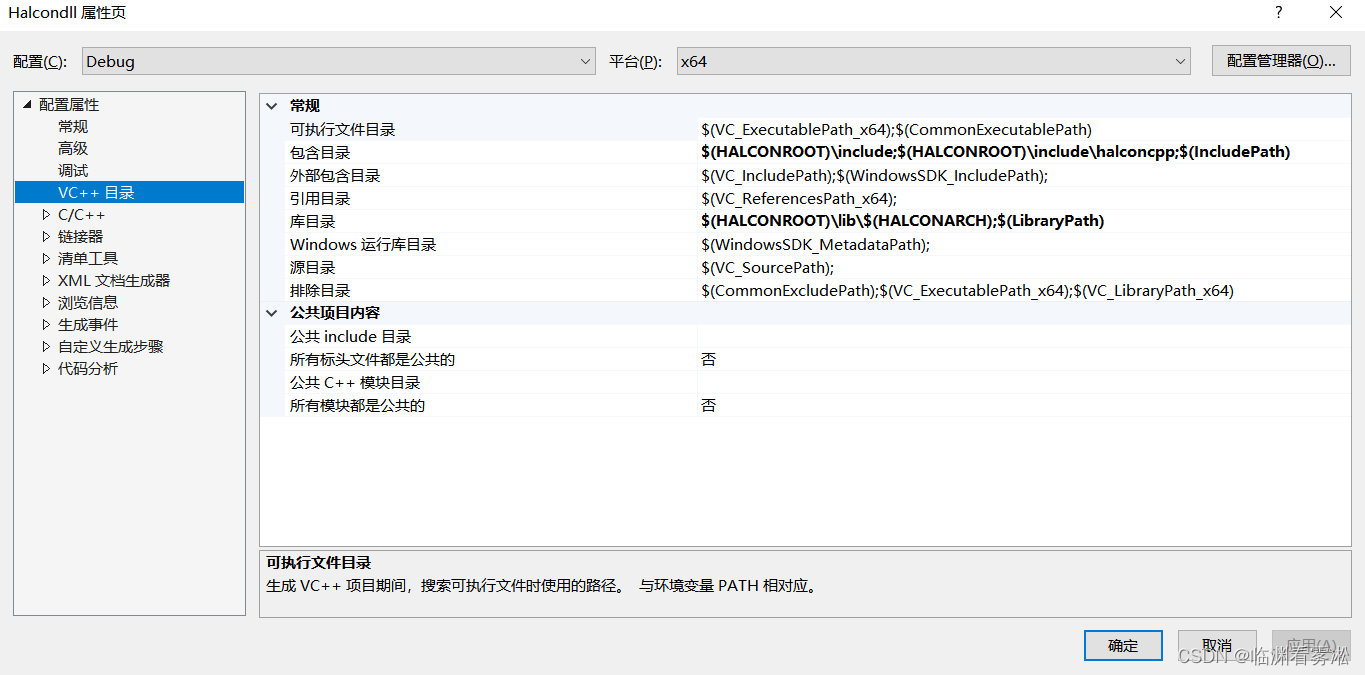Select the 高级 (Advanced) tree item
The height and width of the screenshot is (675, 1365).
pyautogui.click(x=72, y=148)
